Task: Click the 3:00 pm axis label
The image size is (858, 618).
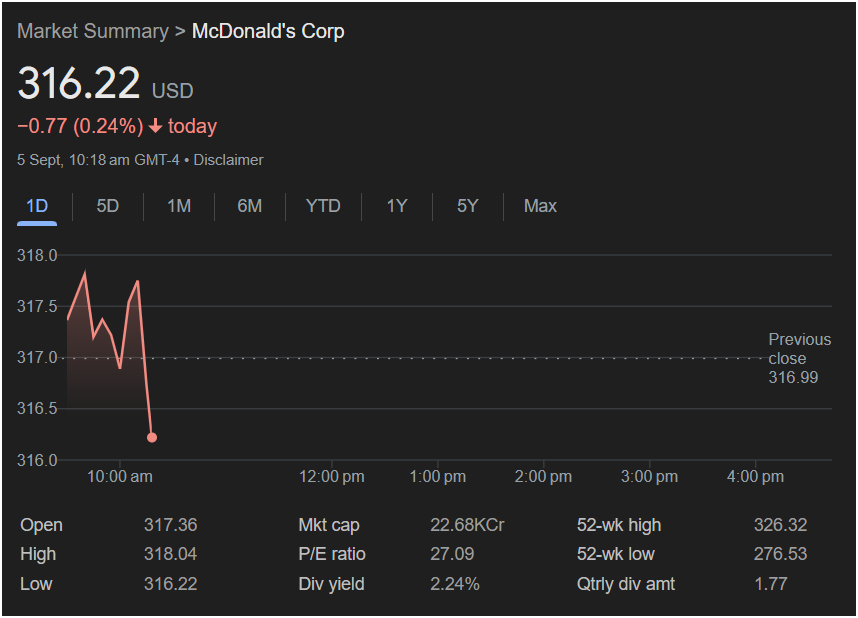Action: pos(650,477)
